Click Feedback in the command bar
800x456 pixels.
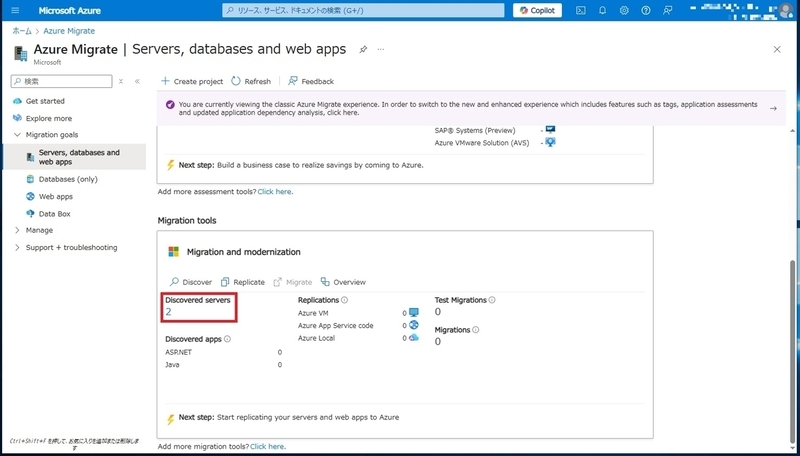(x=311, y=81)
